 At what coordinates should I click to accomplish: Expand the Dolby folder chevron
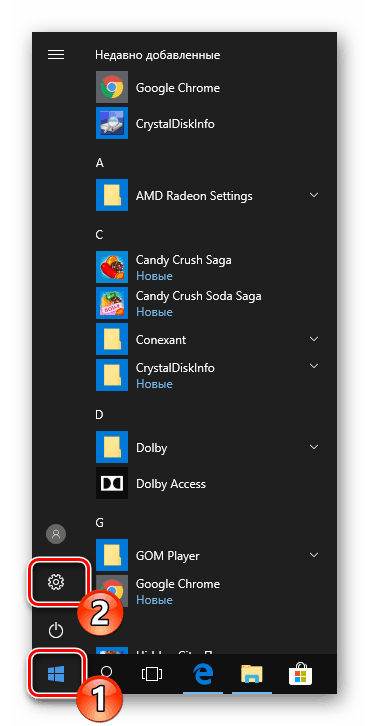pos(314,447)
